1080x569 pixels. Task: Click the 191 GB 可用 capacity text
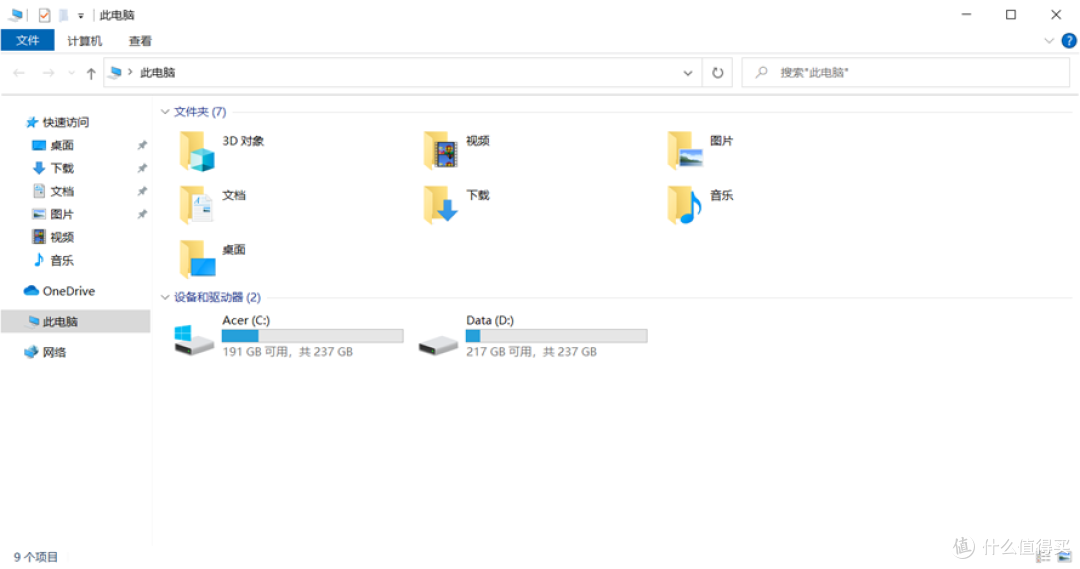coord(287,352)
